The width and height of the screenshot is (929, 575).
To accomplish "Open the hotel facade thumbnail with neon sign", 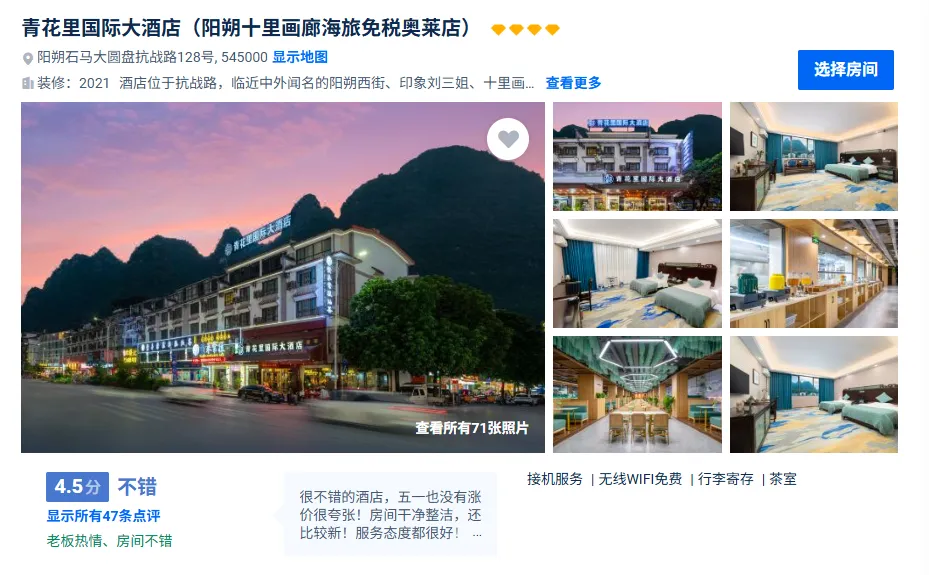I will click(637, 156).
